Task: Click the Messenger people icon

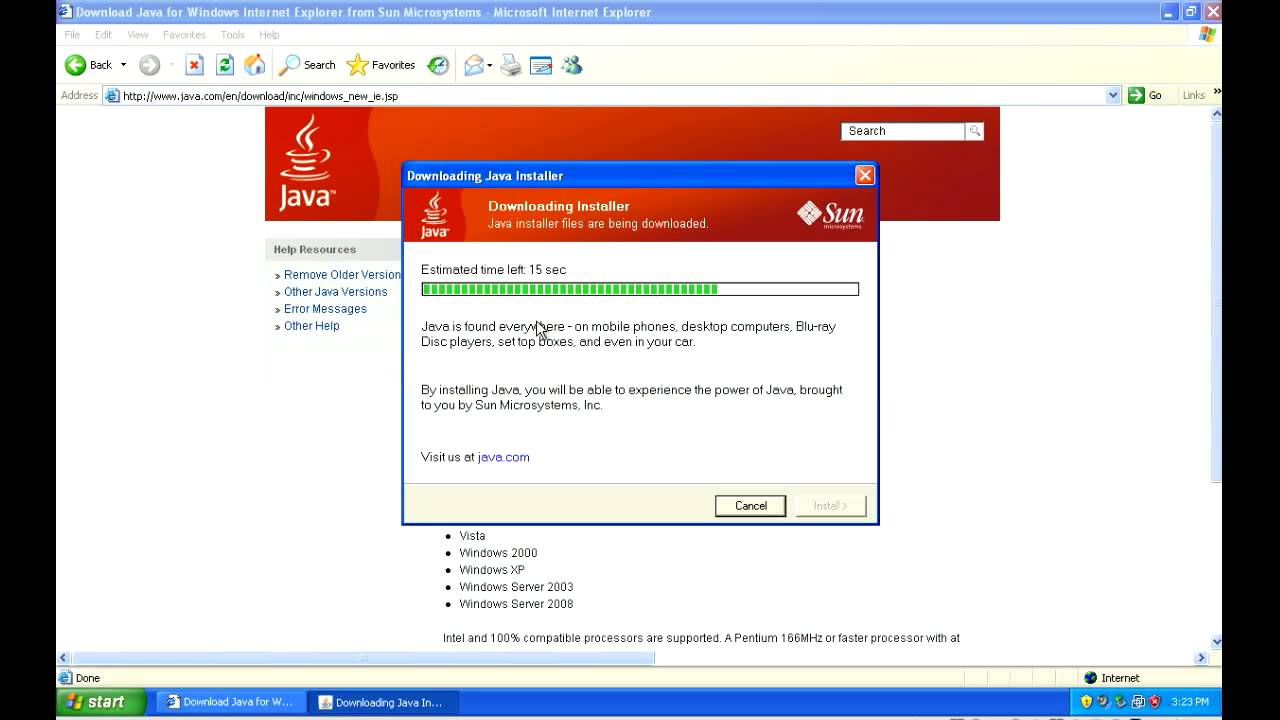Action: (572, 65)
